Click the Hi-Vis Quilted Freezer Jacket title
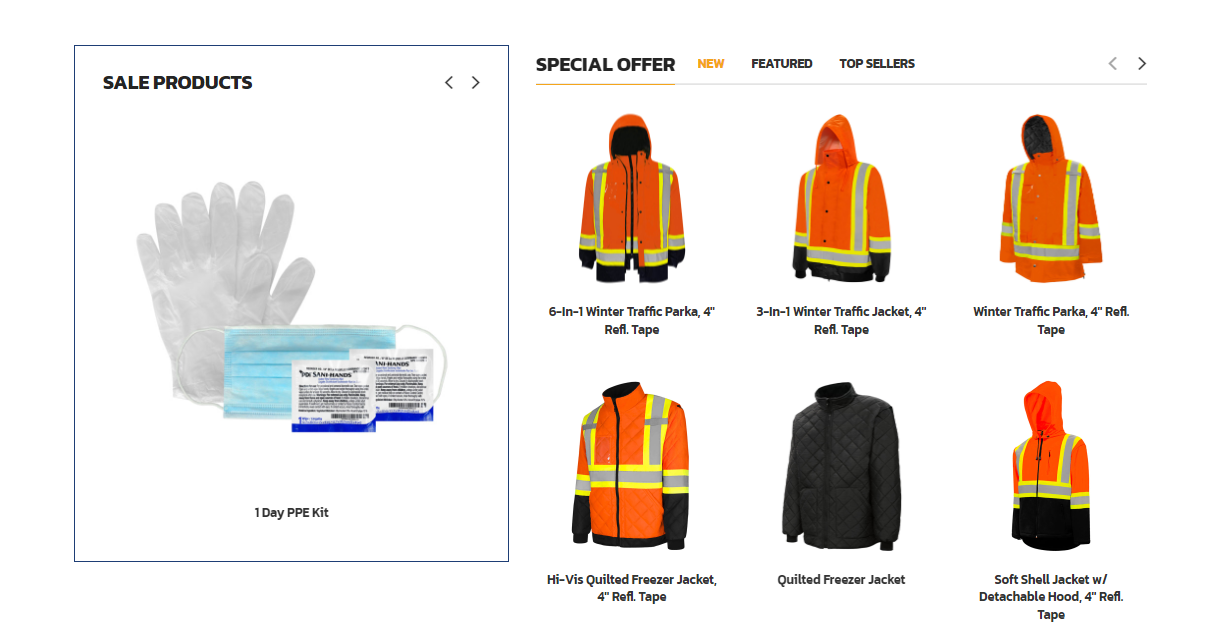 click(x=632, y=588)
